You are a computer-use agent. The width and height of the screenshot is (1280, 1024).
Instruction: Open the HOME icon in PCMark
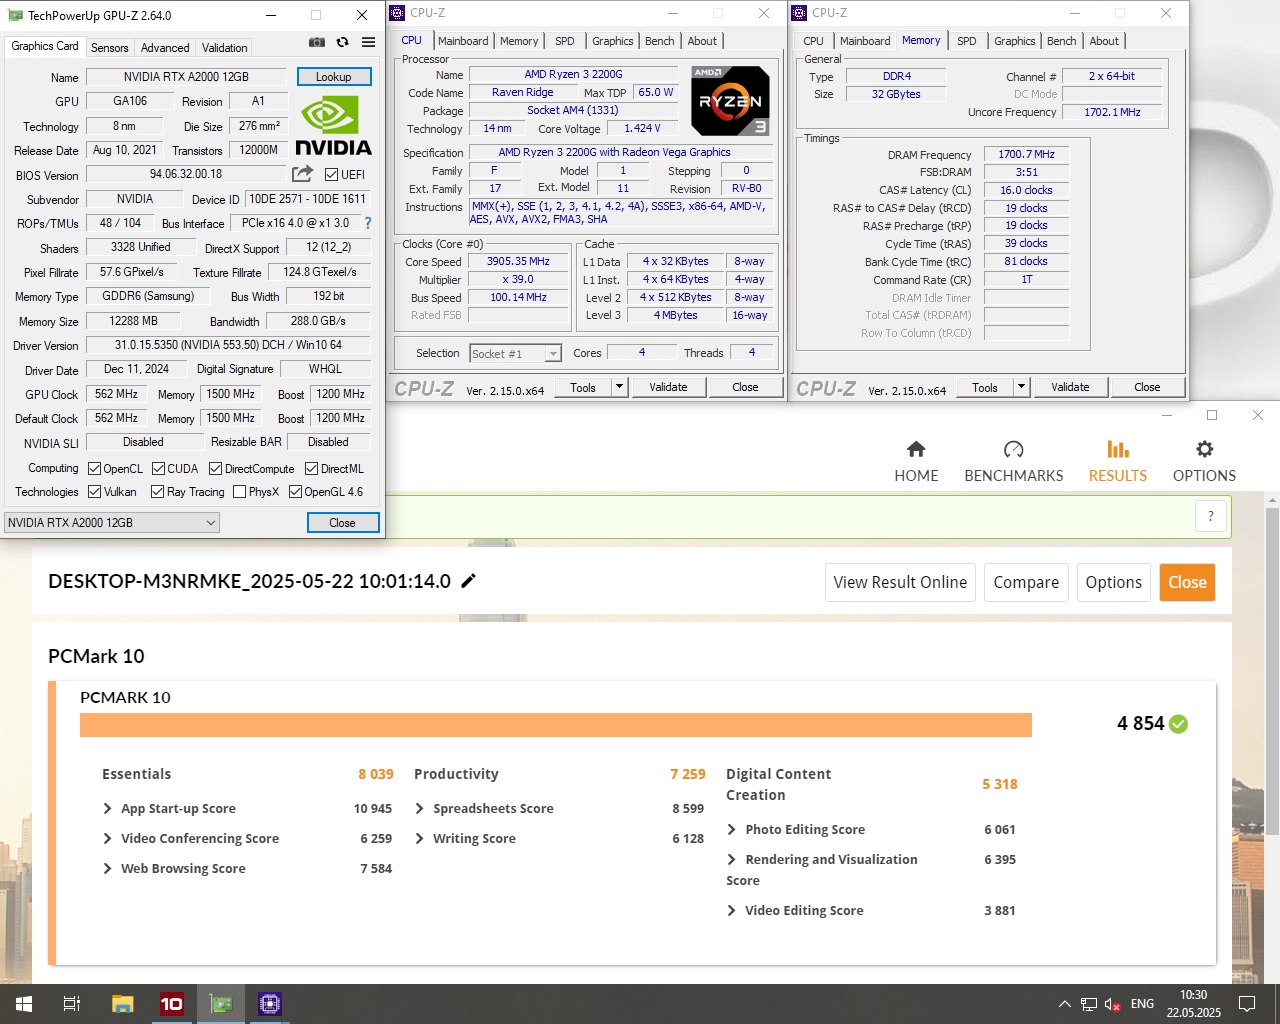click(916, 461)
